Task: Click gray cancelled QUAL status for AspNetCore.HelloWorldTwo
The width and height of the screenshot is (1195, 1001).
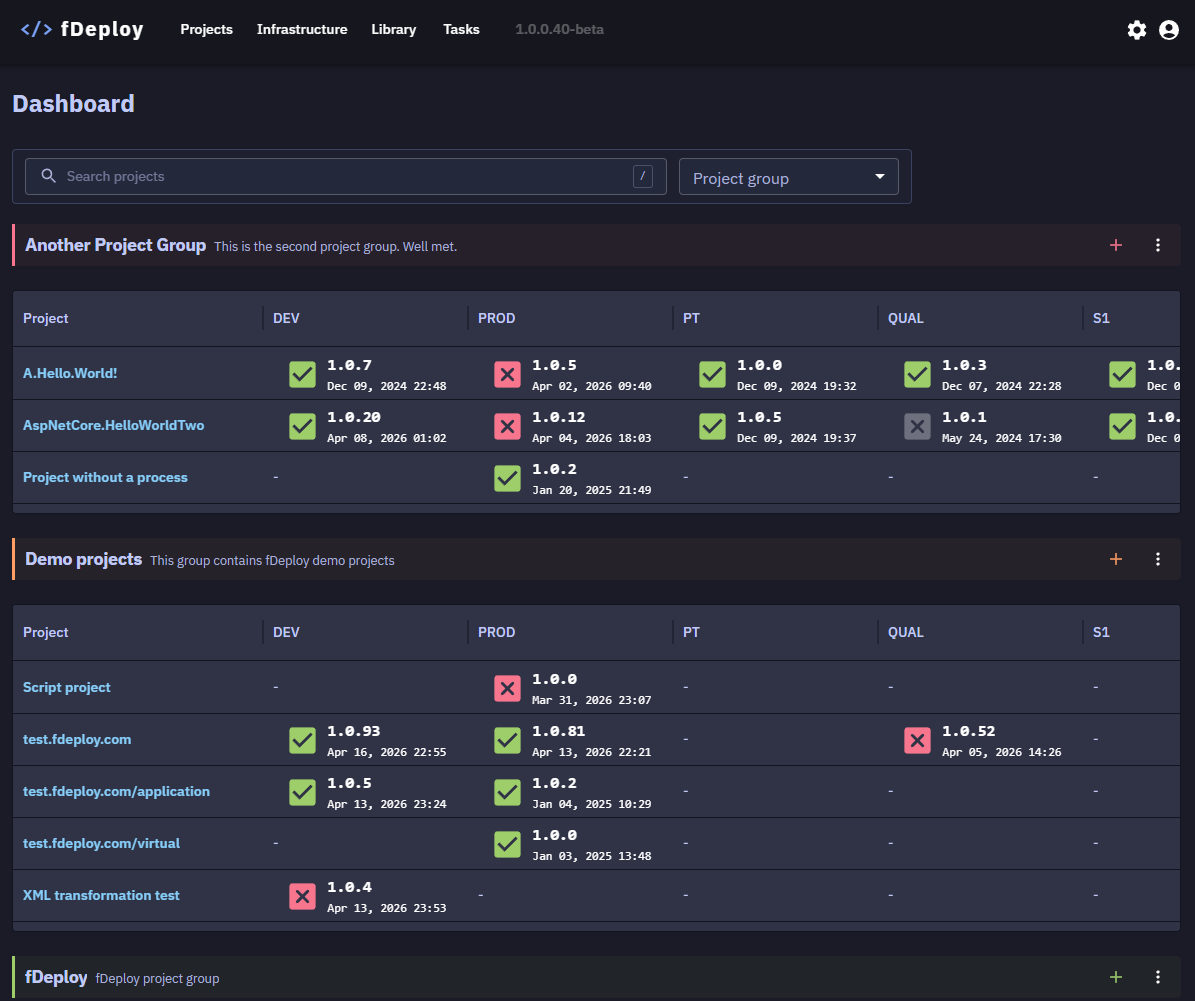Action: [x=918, y=426]
